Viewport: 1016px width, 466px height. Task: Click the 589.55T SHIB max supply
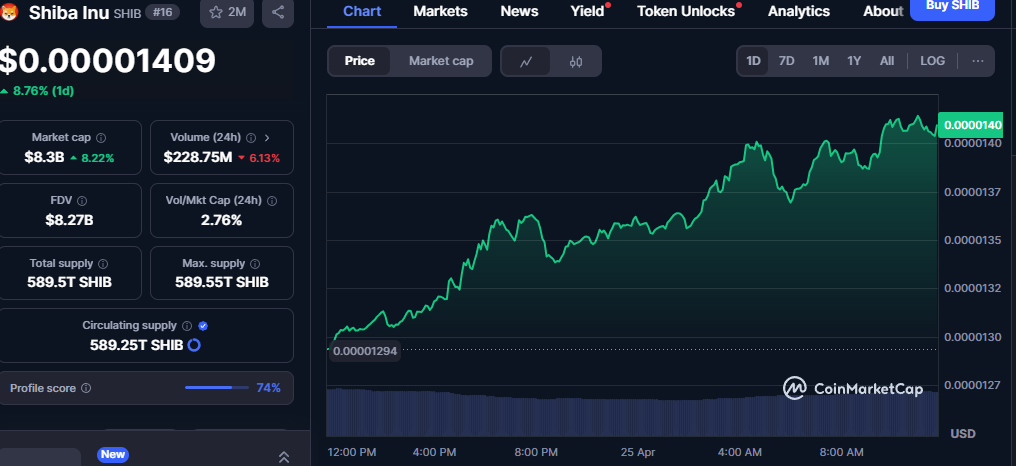(222, 282)
